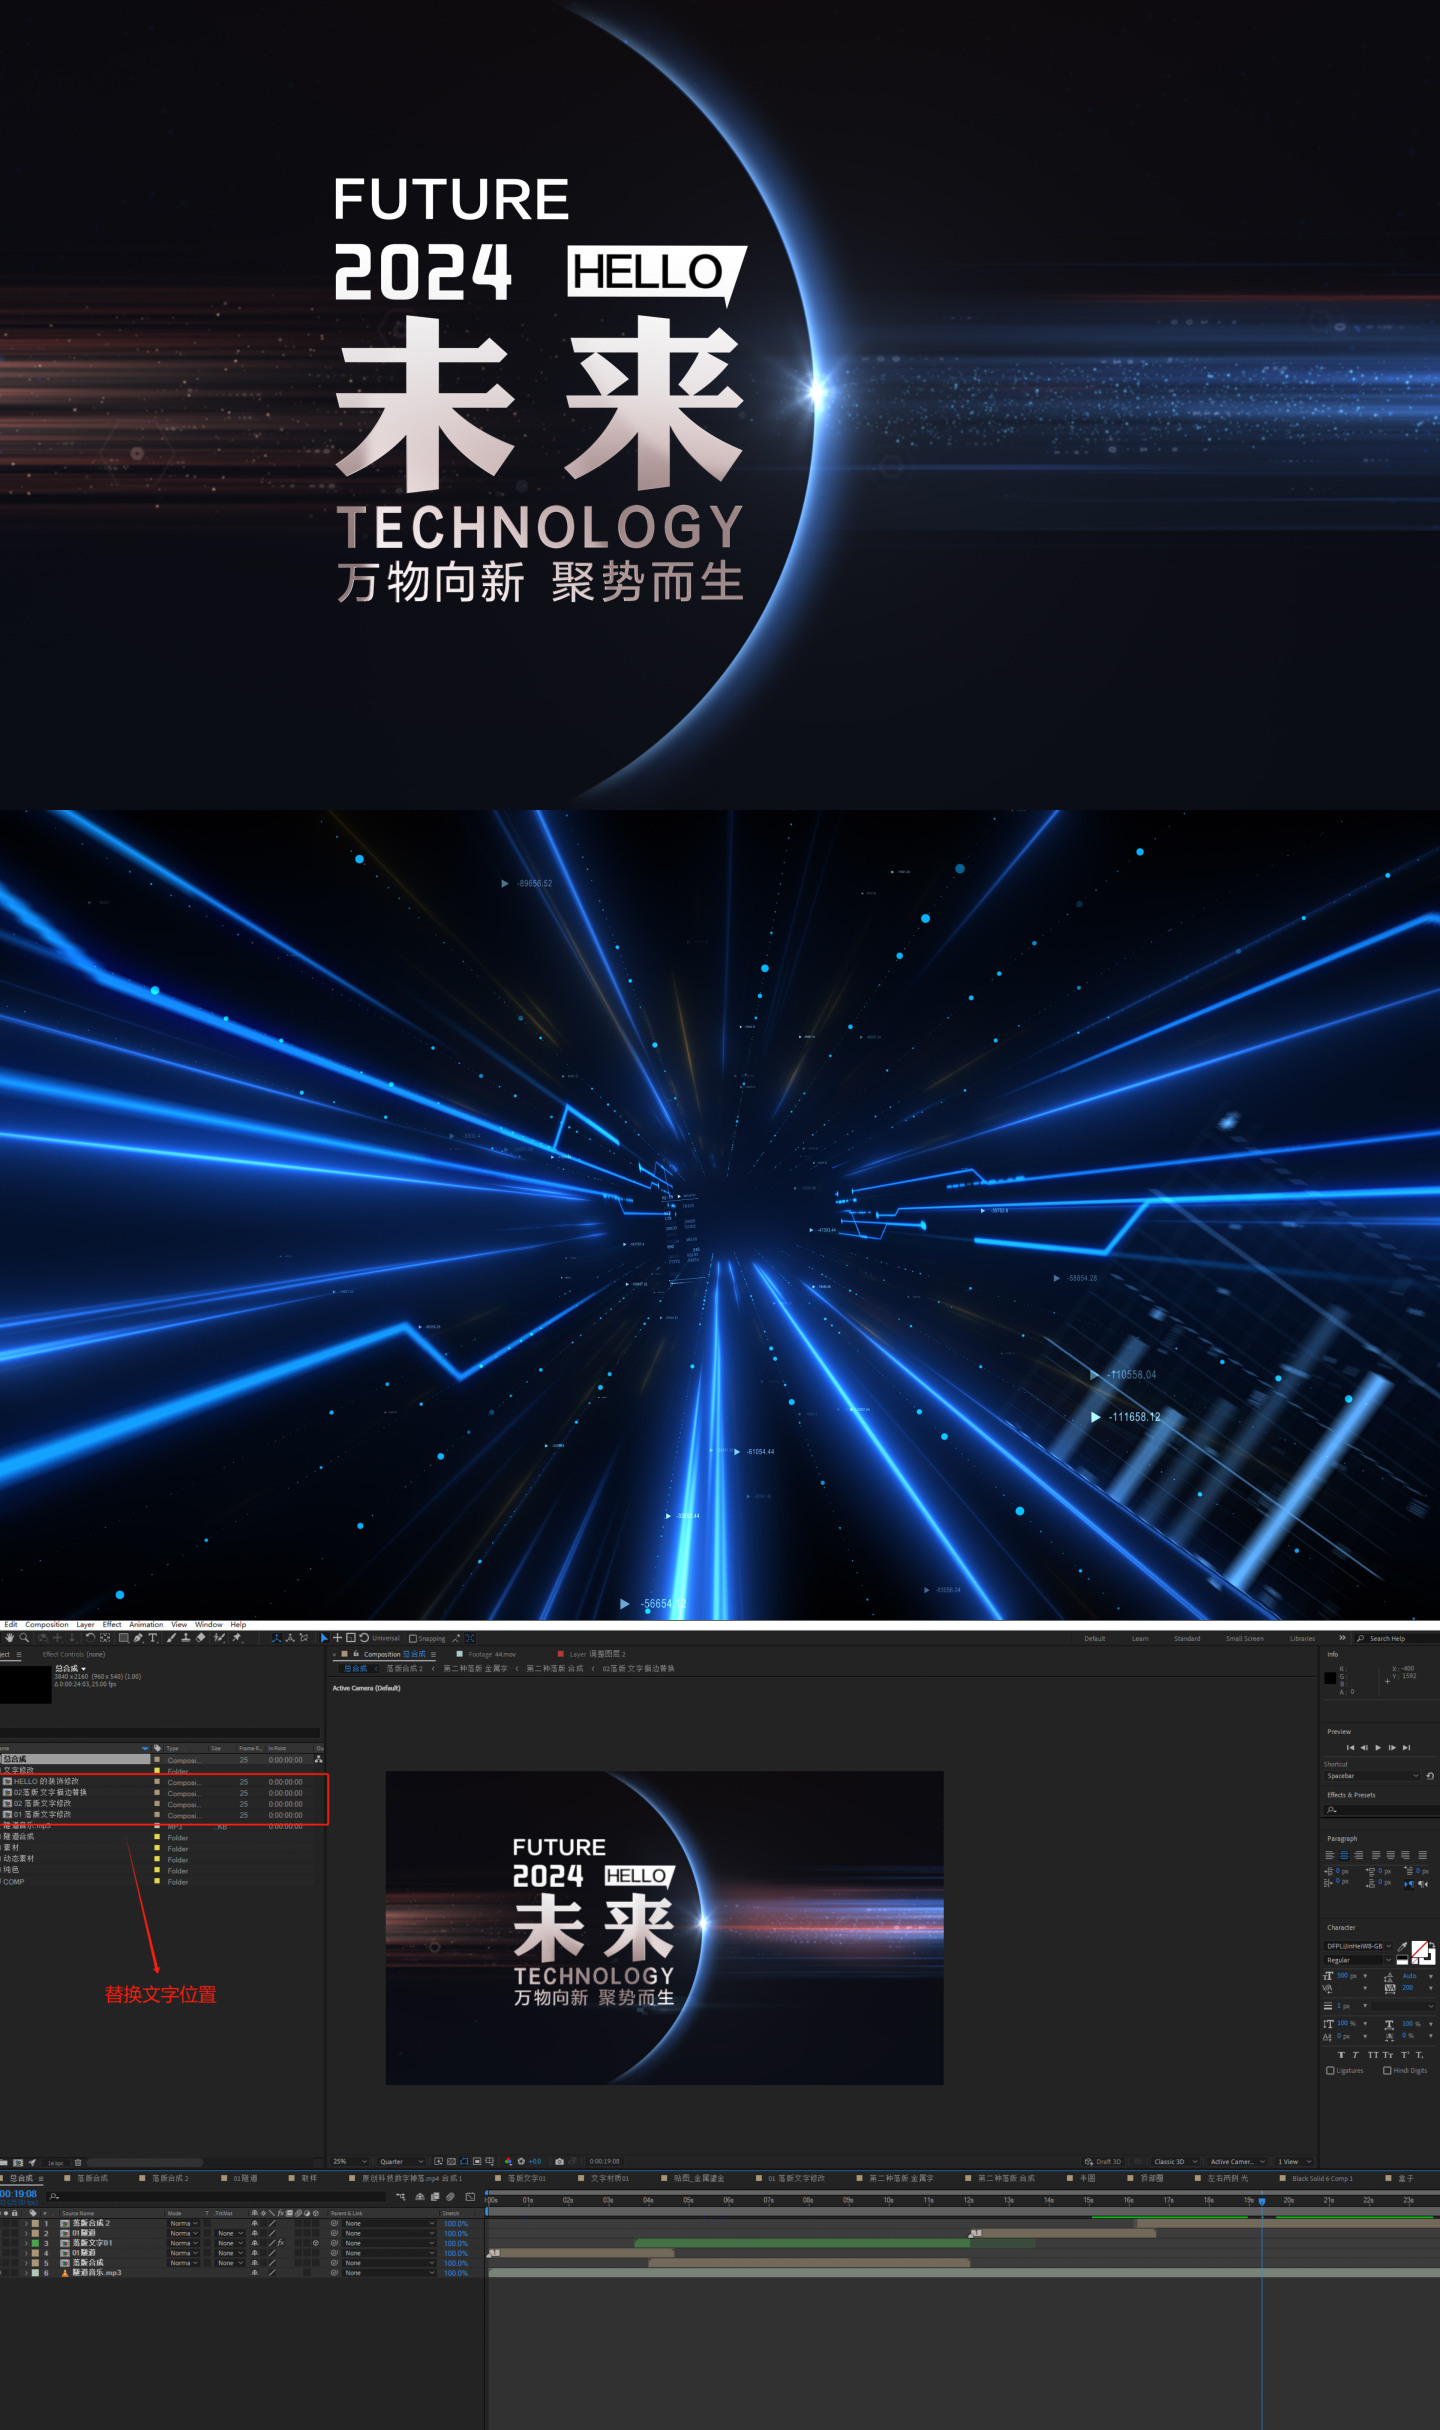Select the Puppet Pin tool
This screenshot has height=2430, width=1440.
pyautogui.click(x=237, y=1638)
